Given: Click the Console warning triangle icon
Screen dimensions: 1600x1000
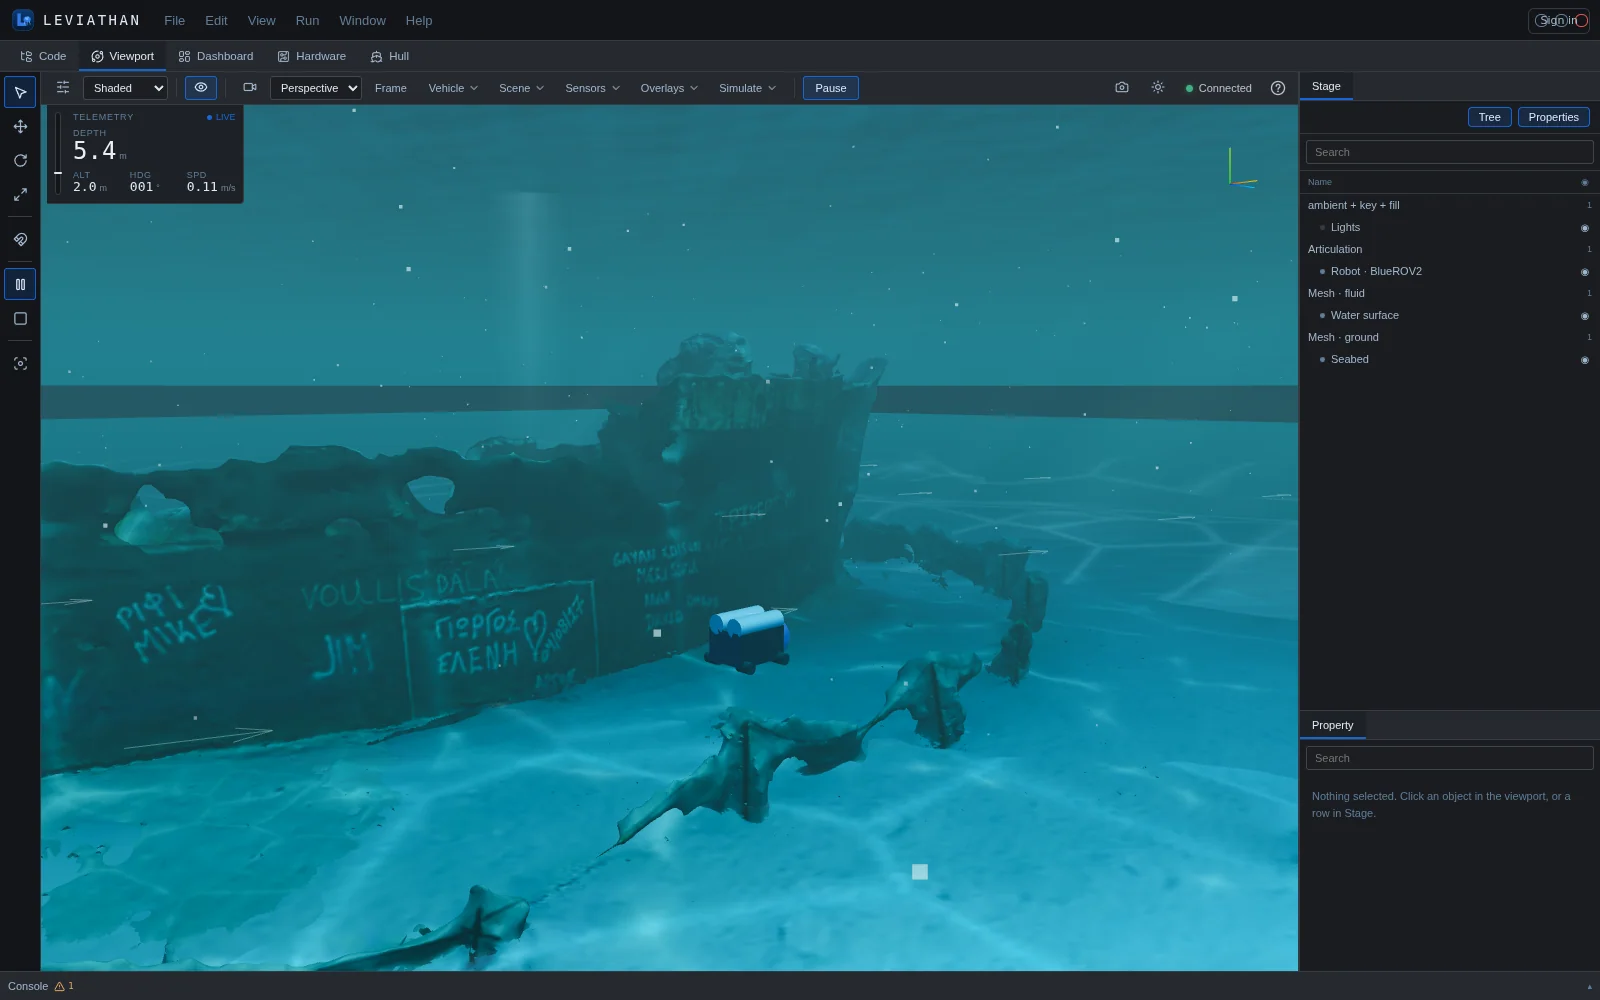Looking at the screenshot, I should click(x=60, y=986).
